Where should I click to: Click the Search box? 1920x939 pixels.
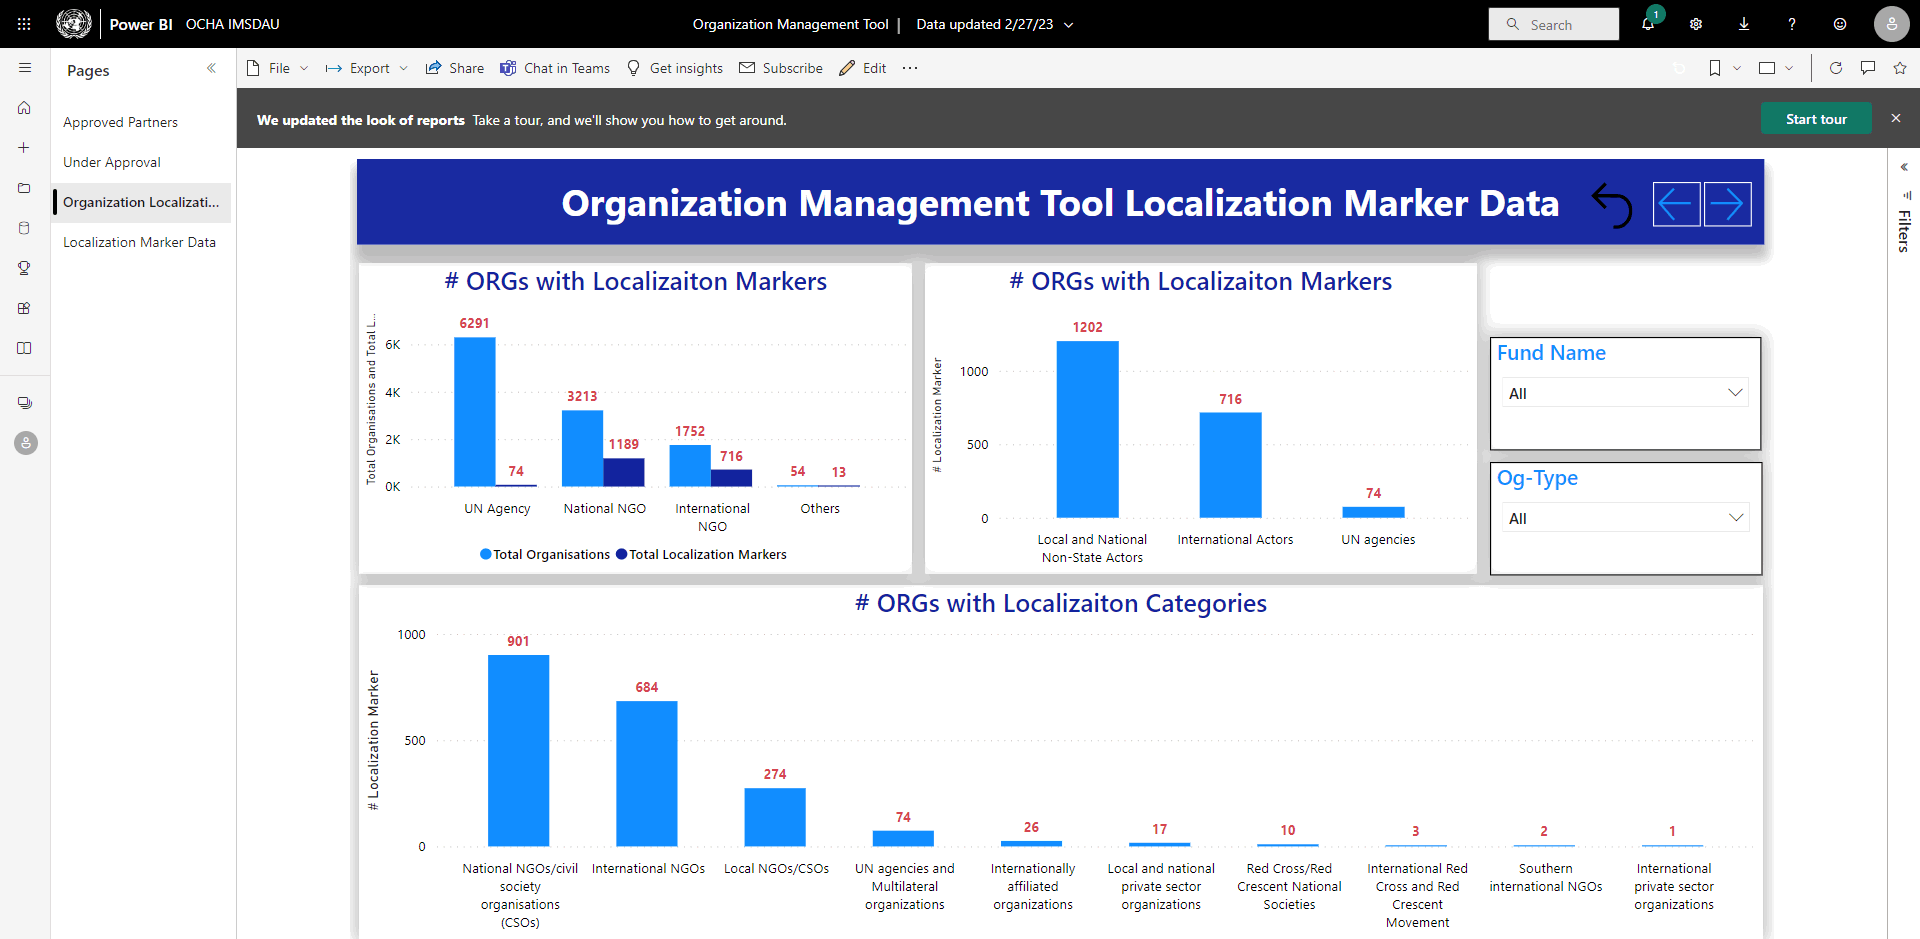tap(1554, 24)
